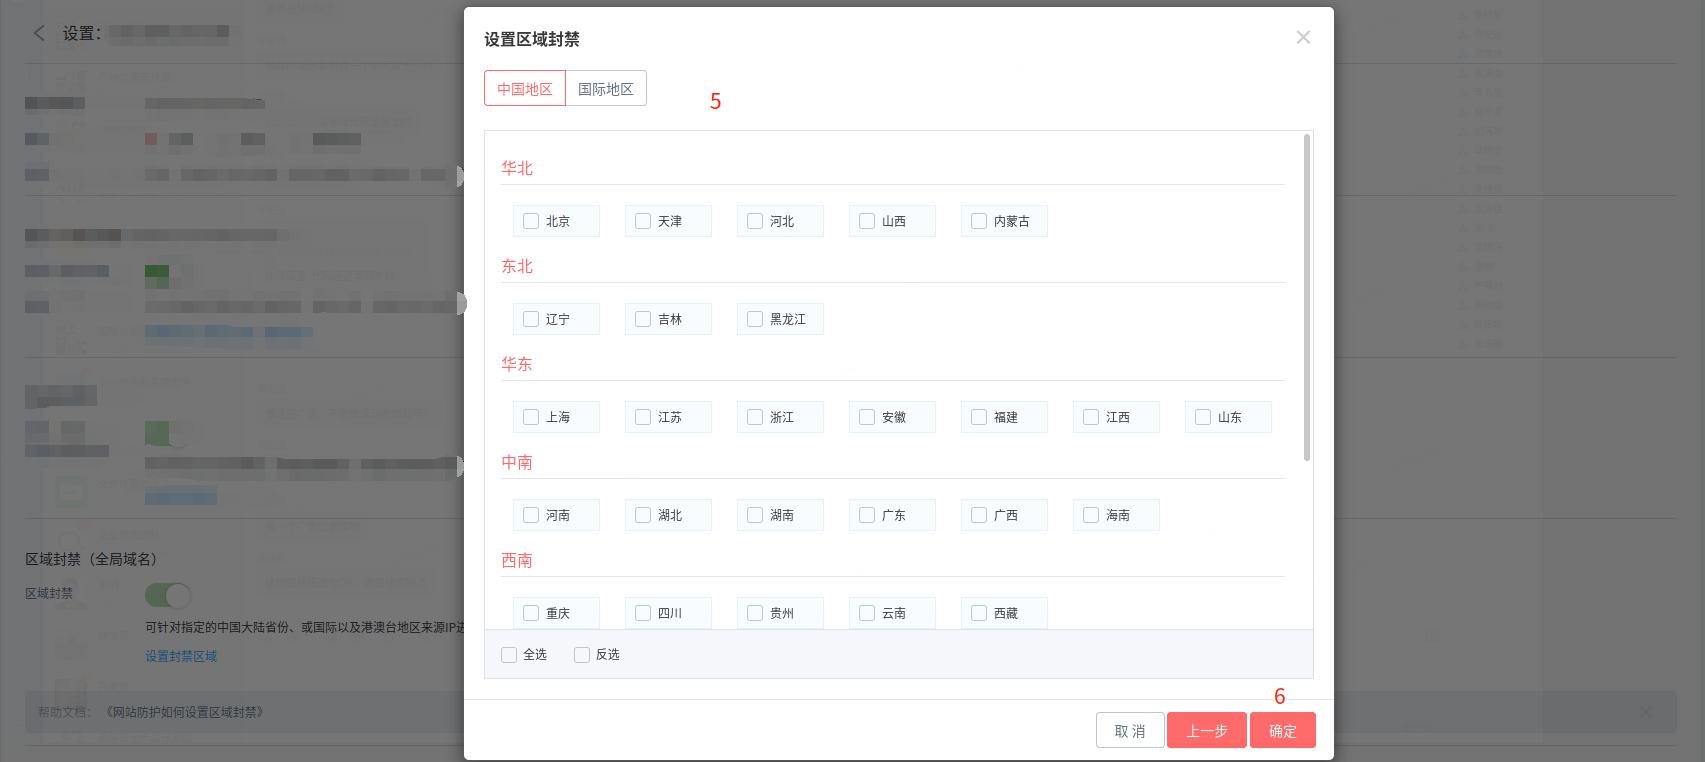
Task: Switch to the 中国地区 tab
Action: tap(525, 88)
